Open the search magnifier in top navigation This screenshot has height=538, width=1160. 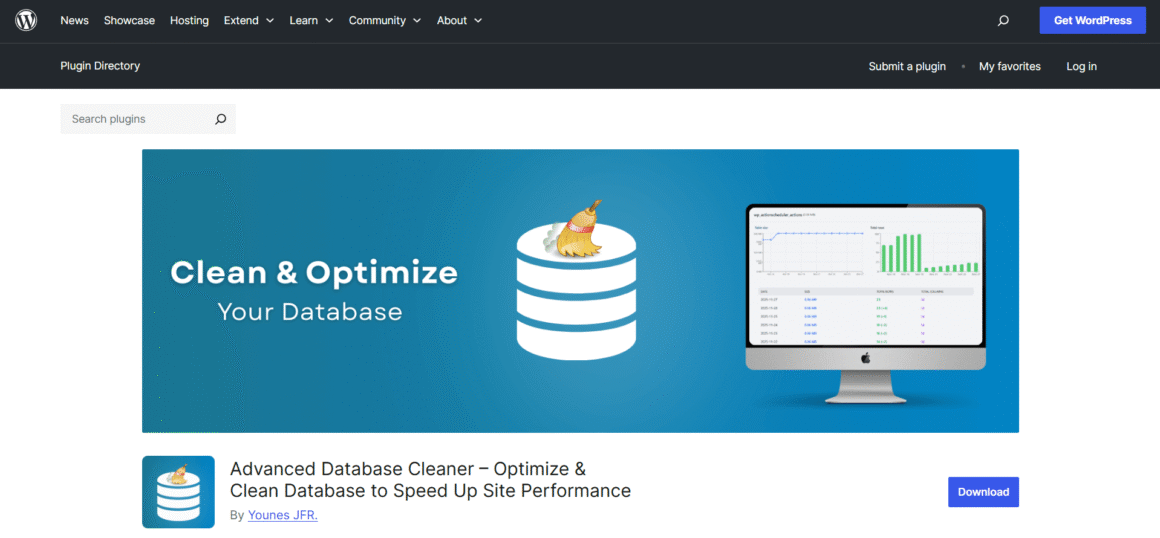(x=1003, y=21)
